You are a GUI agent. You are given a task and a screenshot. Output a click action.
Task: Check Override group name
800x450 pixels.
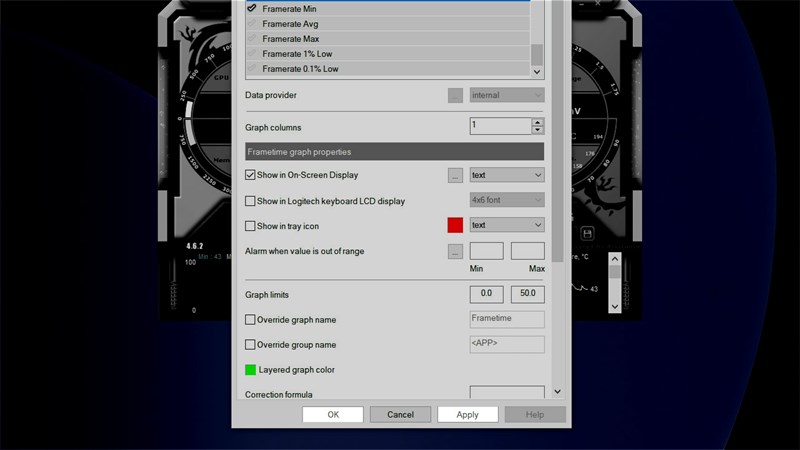(x=250, y=345)
